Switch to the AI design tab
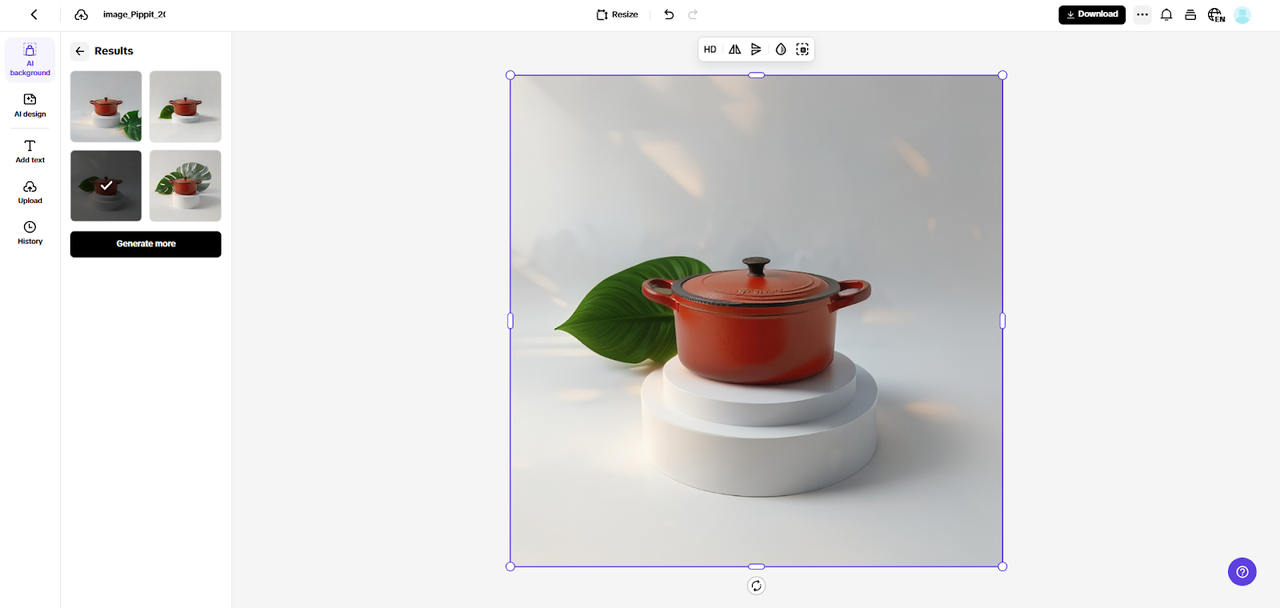This screenshot has height=608, width=1280. [30, 105]
